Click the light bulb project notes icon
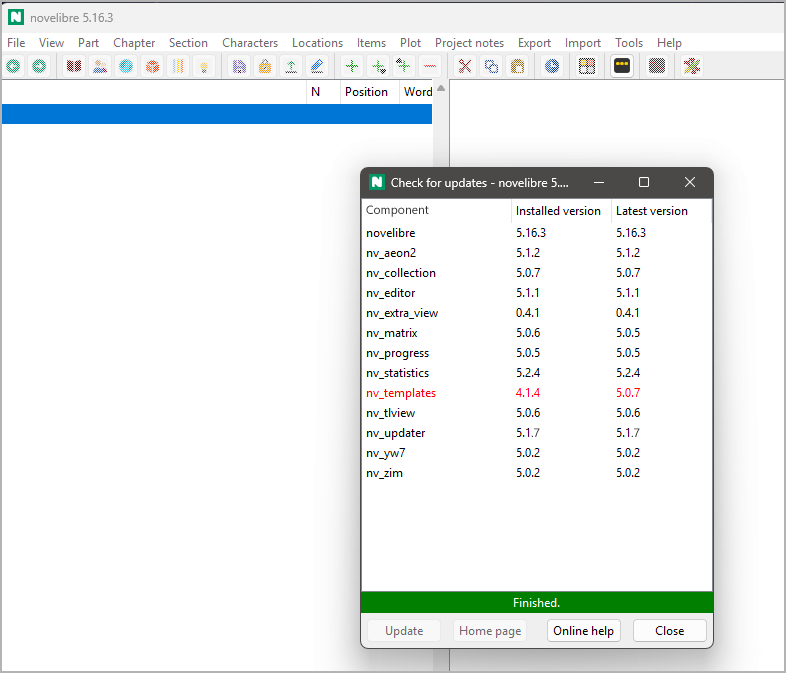This screenshot has width=786, height=673. (204, 66)
